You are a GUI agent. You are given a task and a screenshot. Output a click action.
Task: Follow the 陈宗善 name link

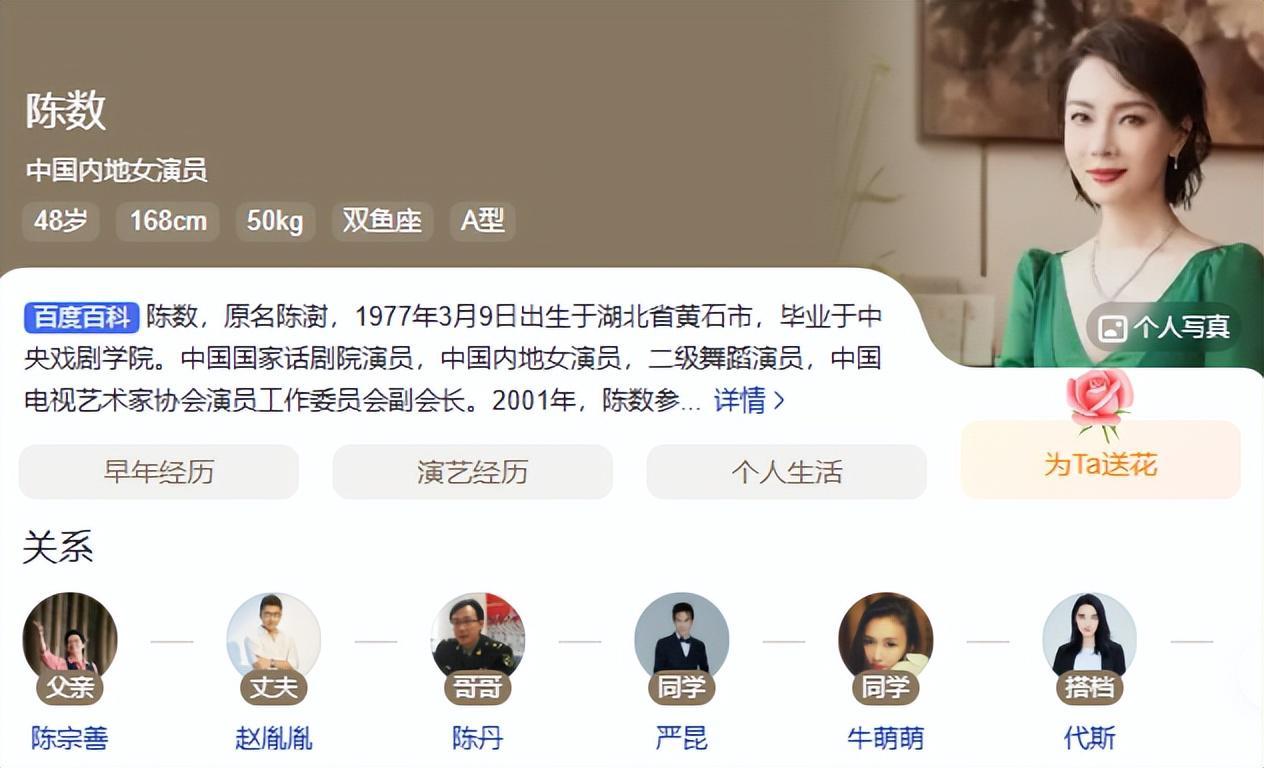(x=70, y=739)
